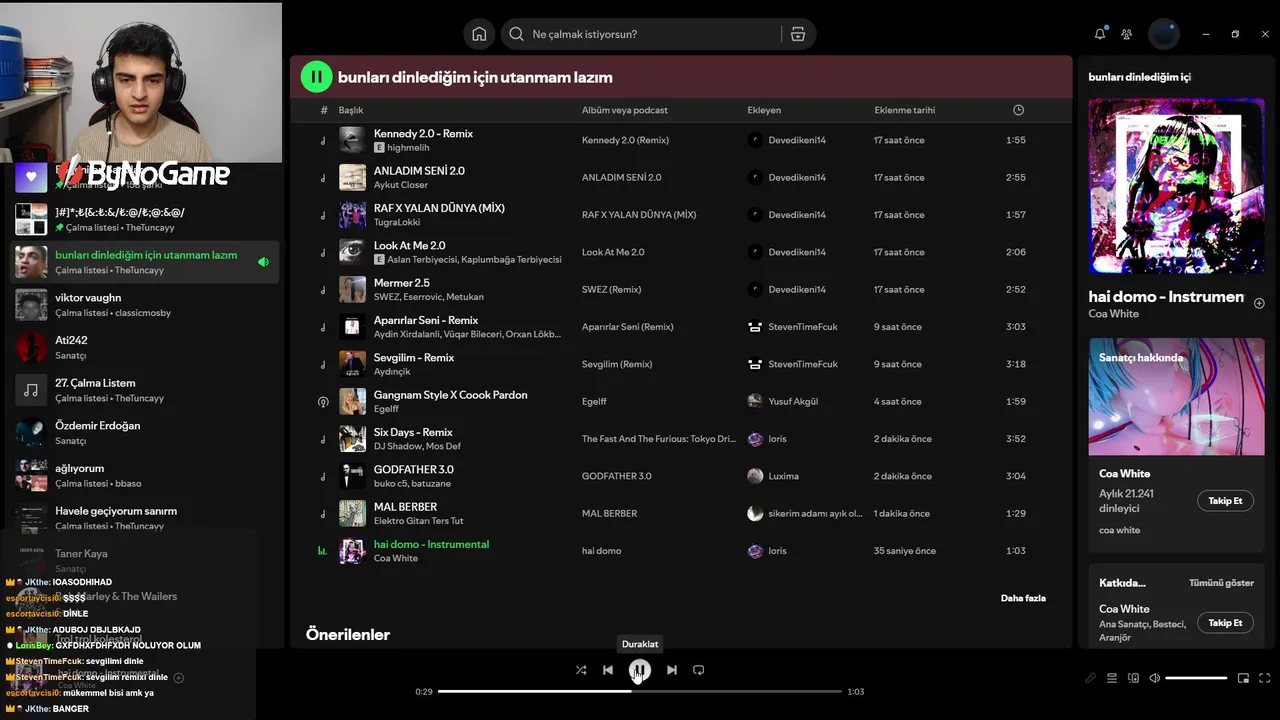
Task: Select Aparırlar Səni - Remix track
Action: (x=426, y=320)
